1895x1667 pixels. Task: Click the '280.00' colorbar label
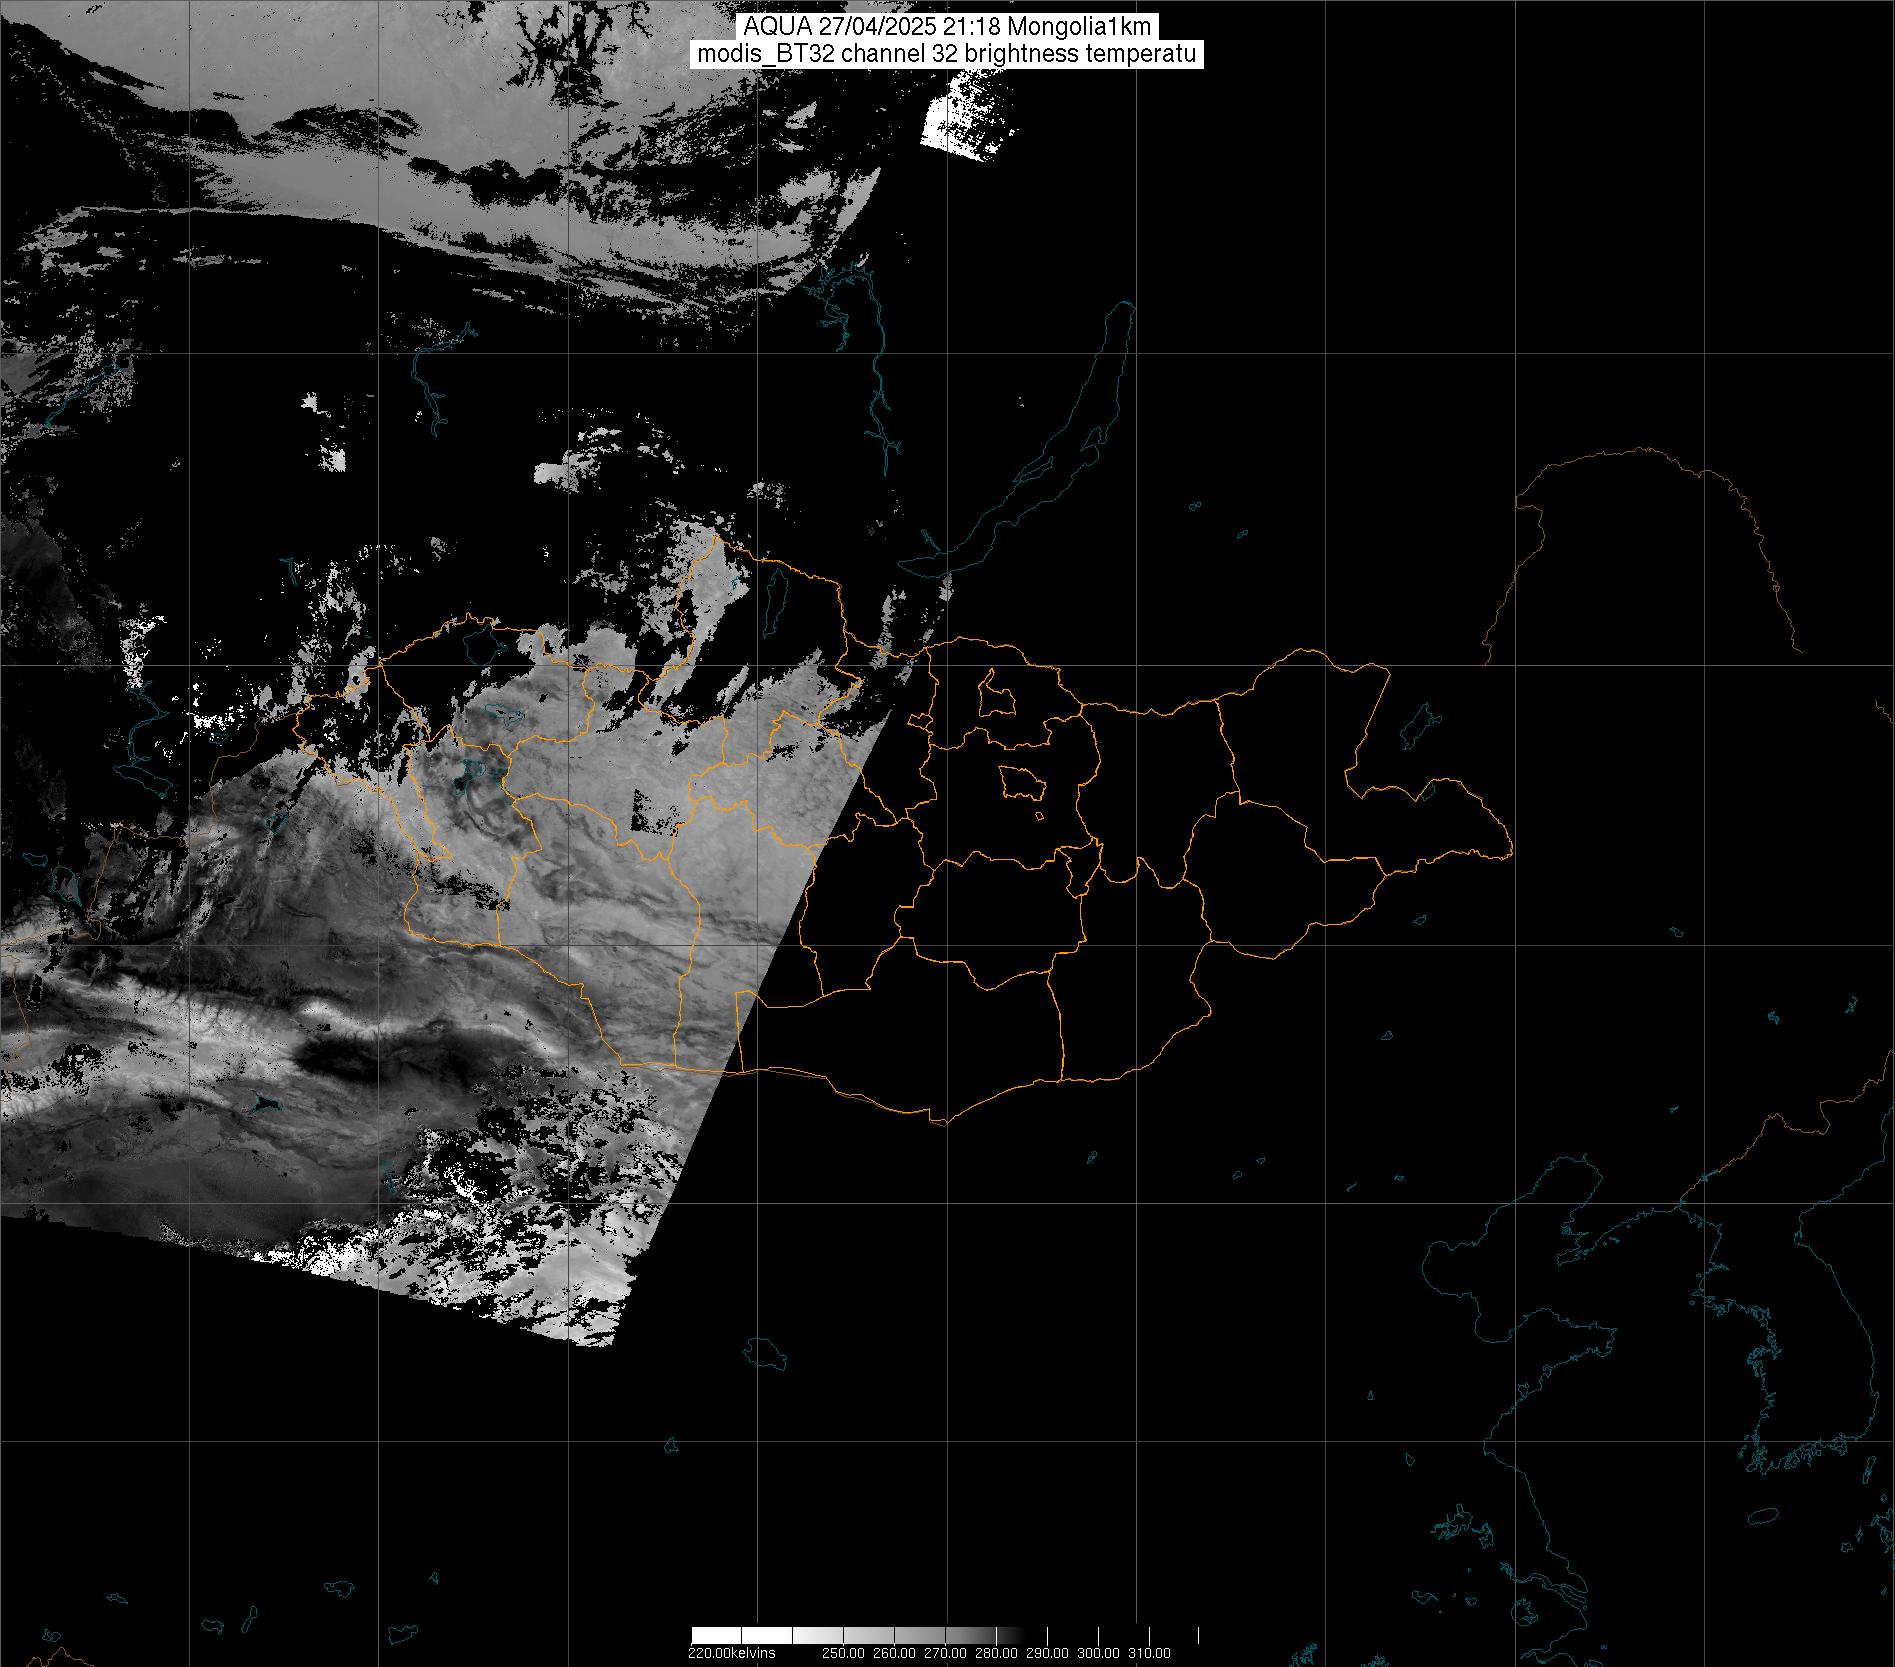point(996,1653)
